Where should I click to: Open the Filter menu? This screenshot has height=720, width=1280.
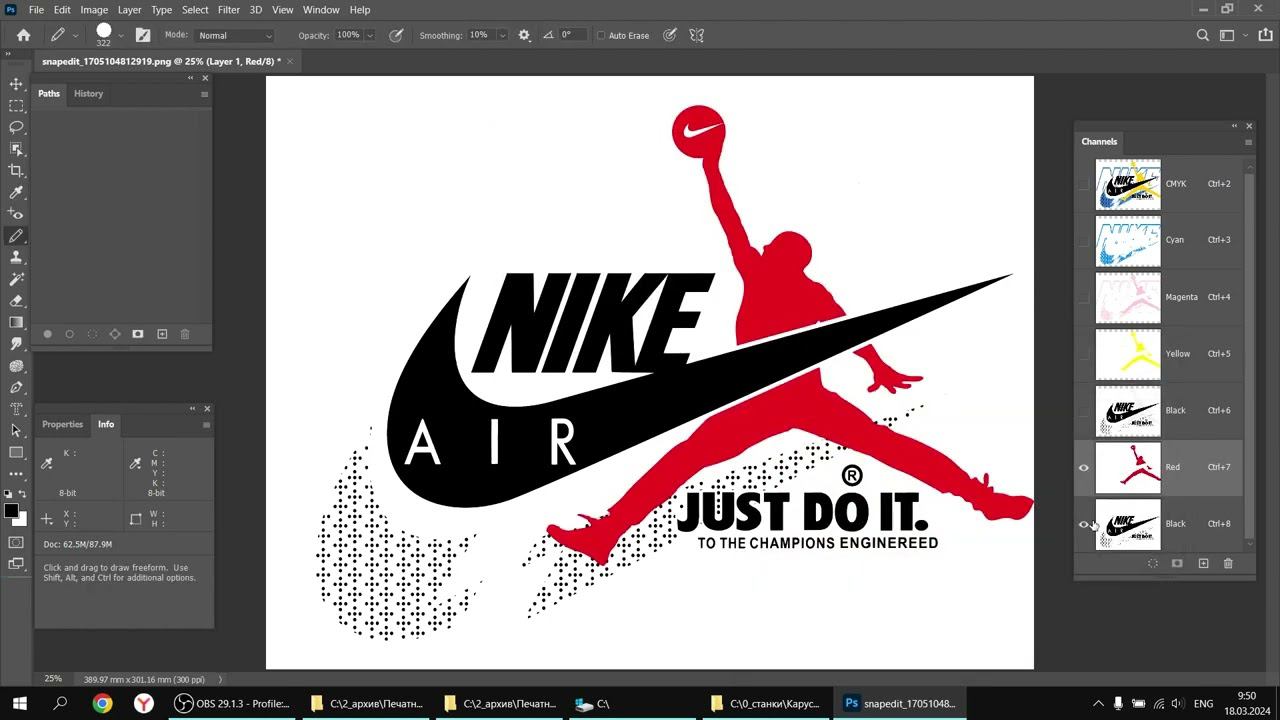229,9
